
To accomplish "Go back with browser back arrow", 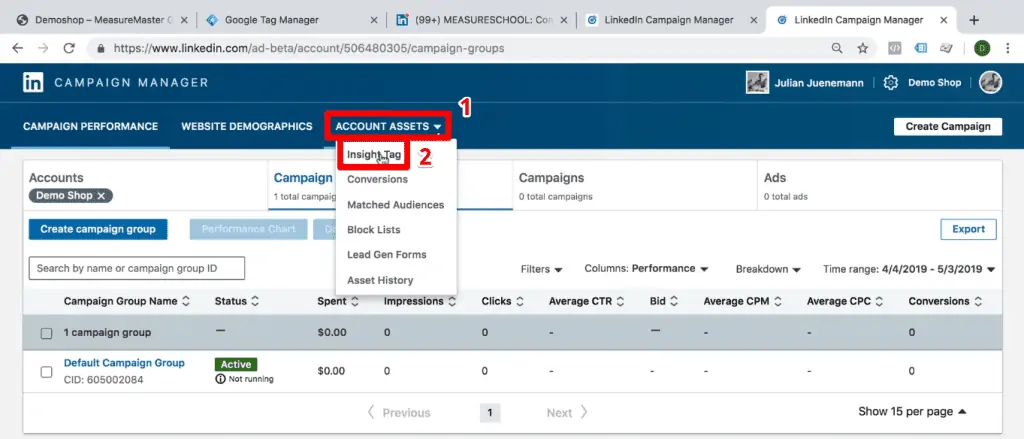I will pyautogui.click(x=18, y=48).
